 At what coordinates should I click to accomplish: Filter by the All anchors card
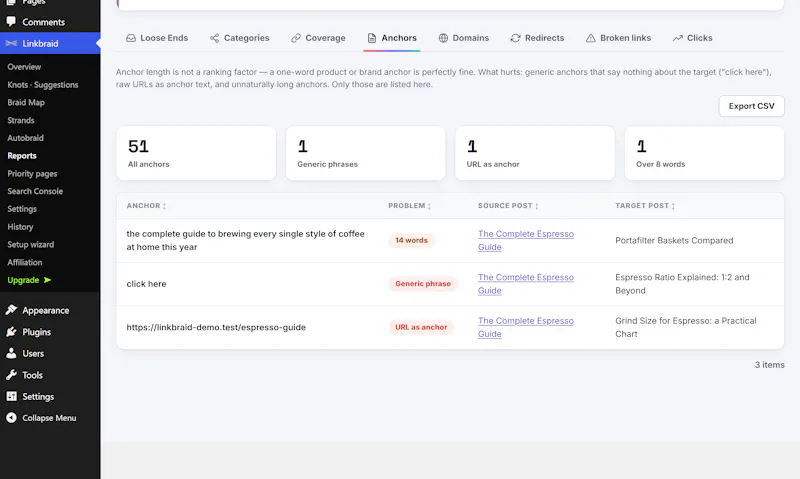196,153
